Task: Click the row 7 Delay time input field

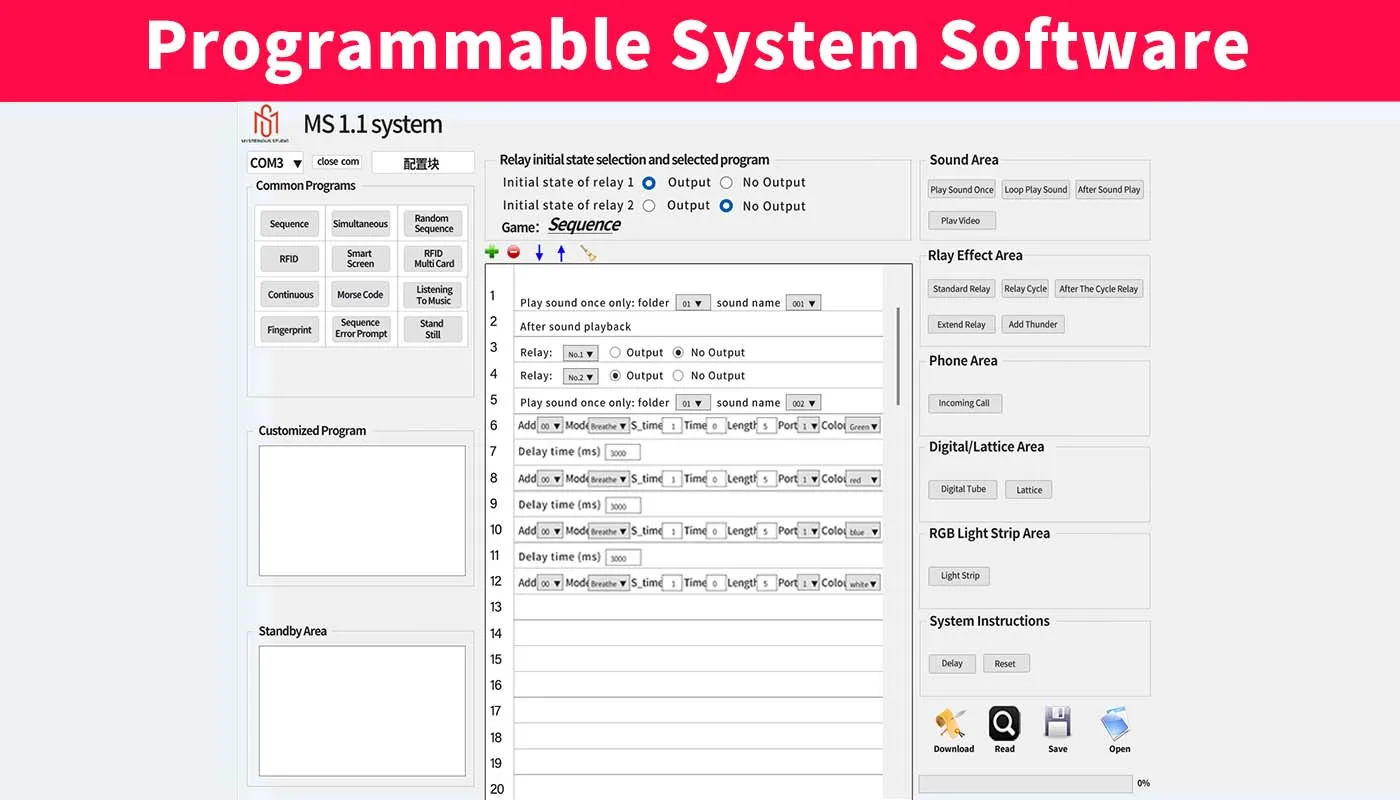Action: tap(623, 453)
